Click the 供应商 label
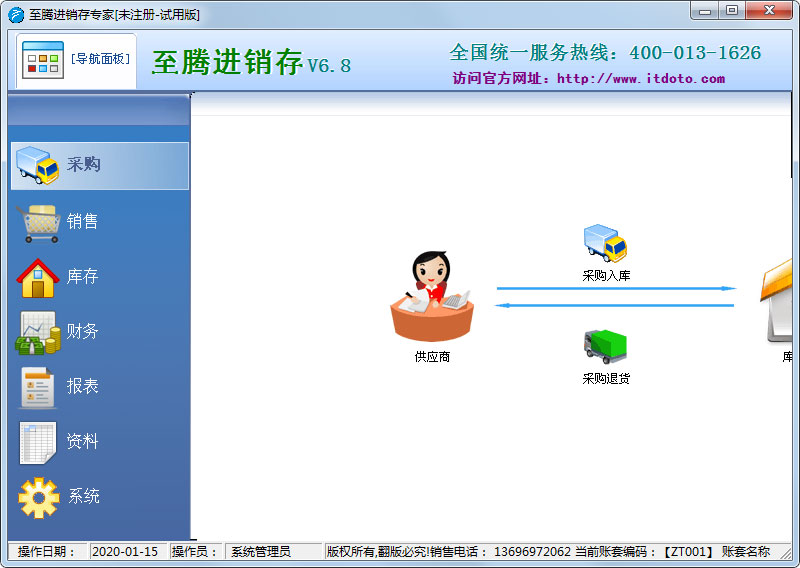 pos(432,357)
